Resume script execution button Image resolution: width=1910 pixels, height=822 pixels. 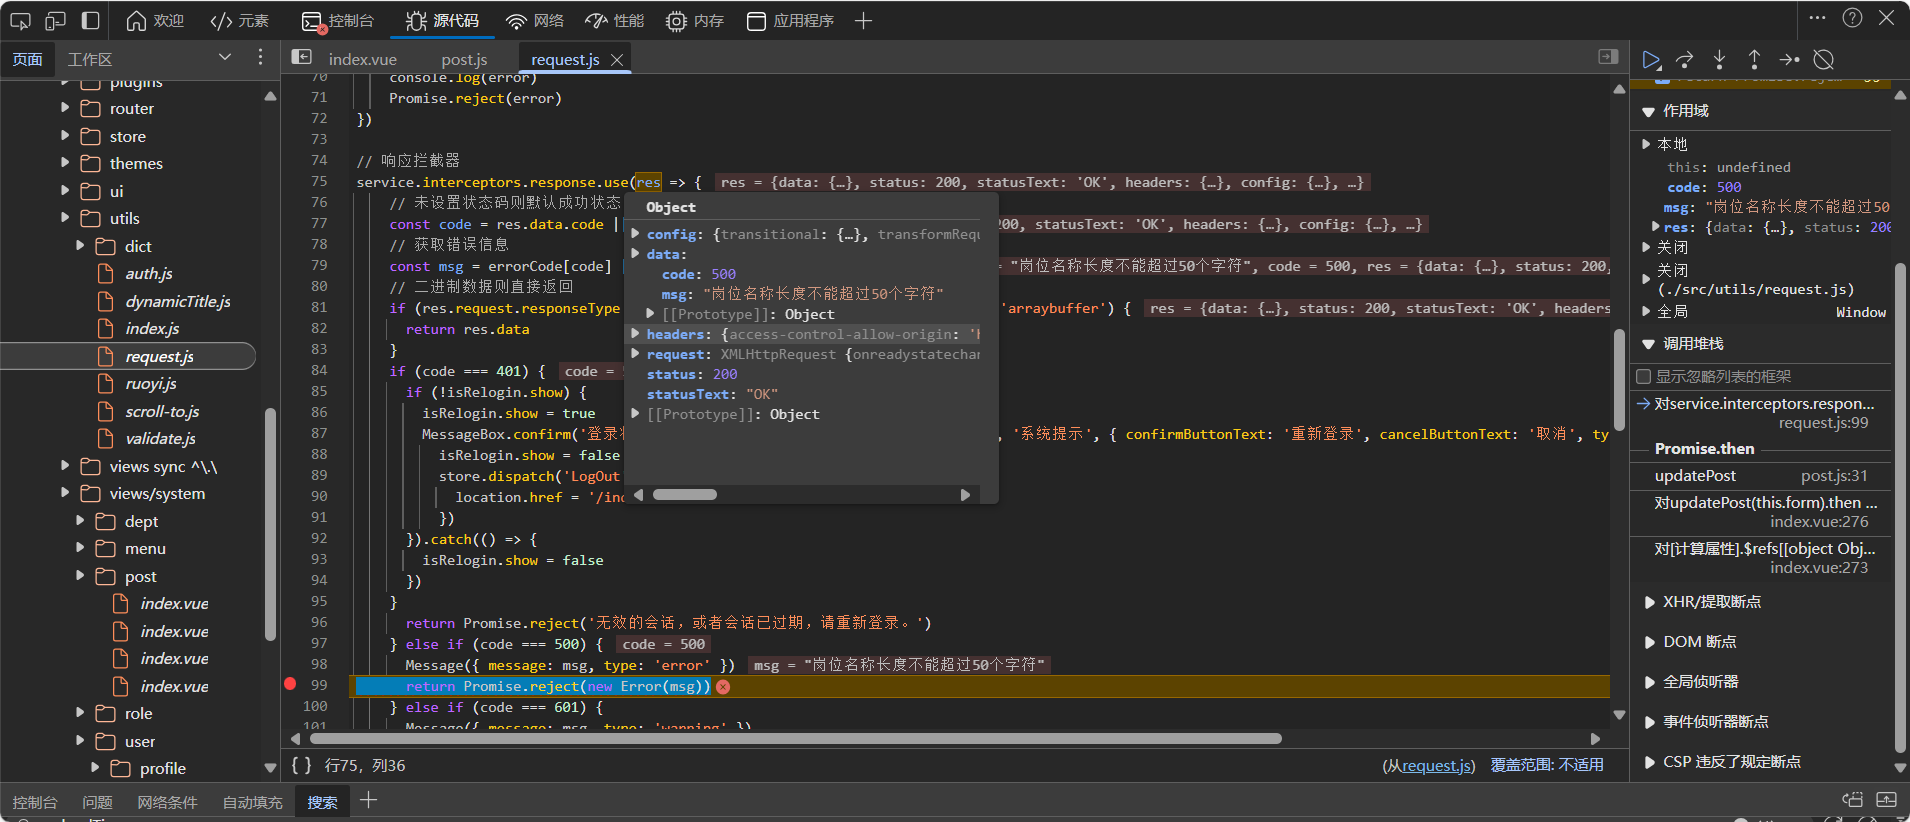(x=1652, y=60)
